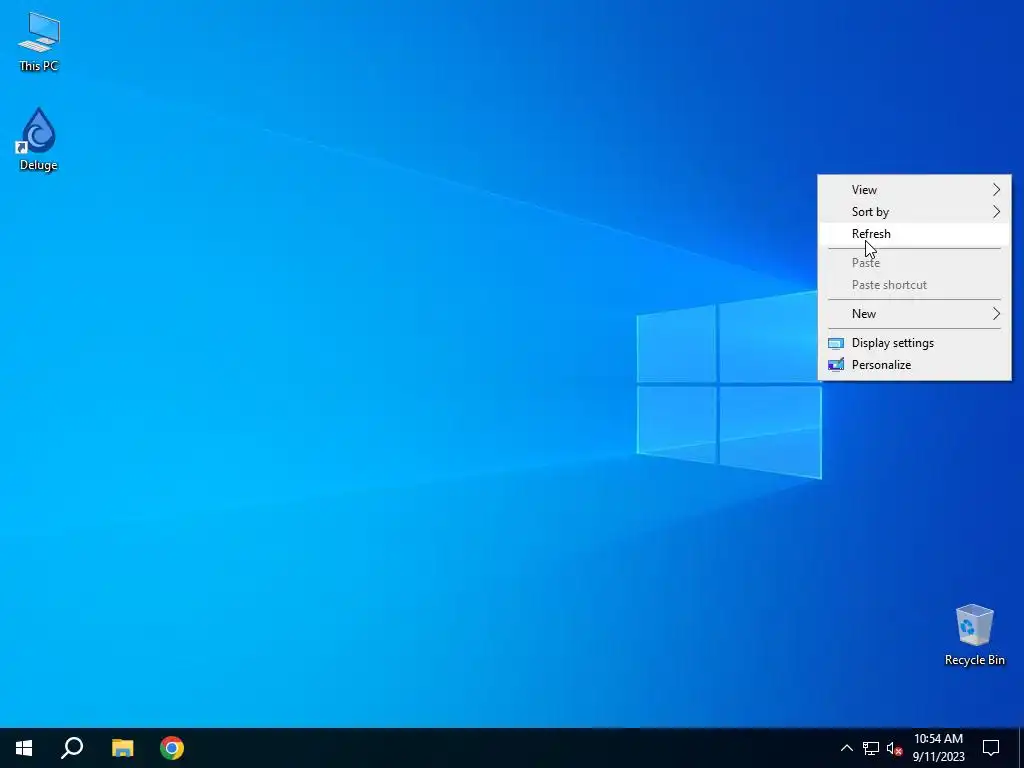Open the taskbar clock showing 10:54 AM
Image resolution: width=1024 pixels, height=768 pixels.
pos(938,748)
